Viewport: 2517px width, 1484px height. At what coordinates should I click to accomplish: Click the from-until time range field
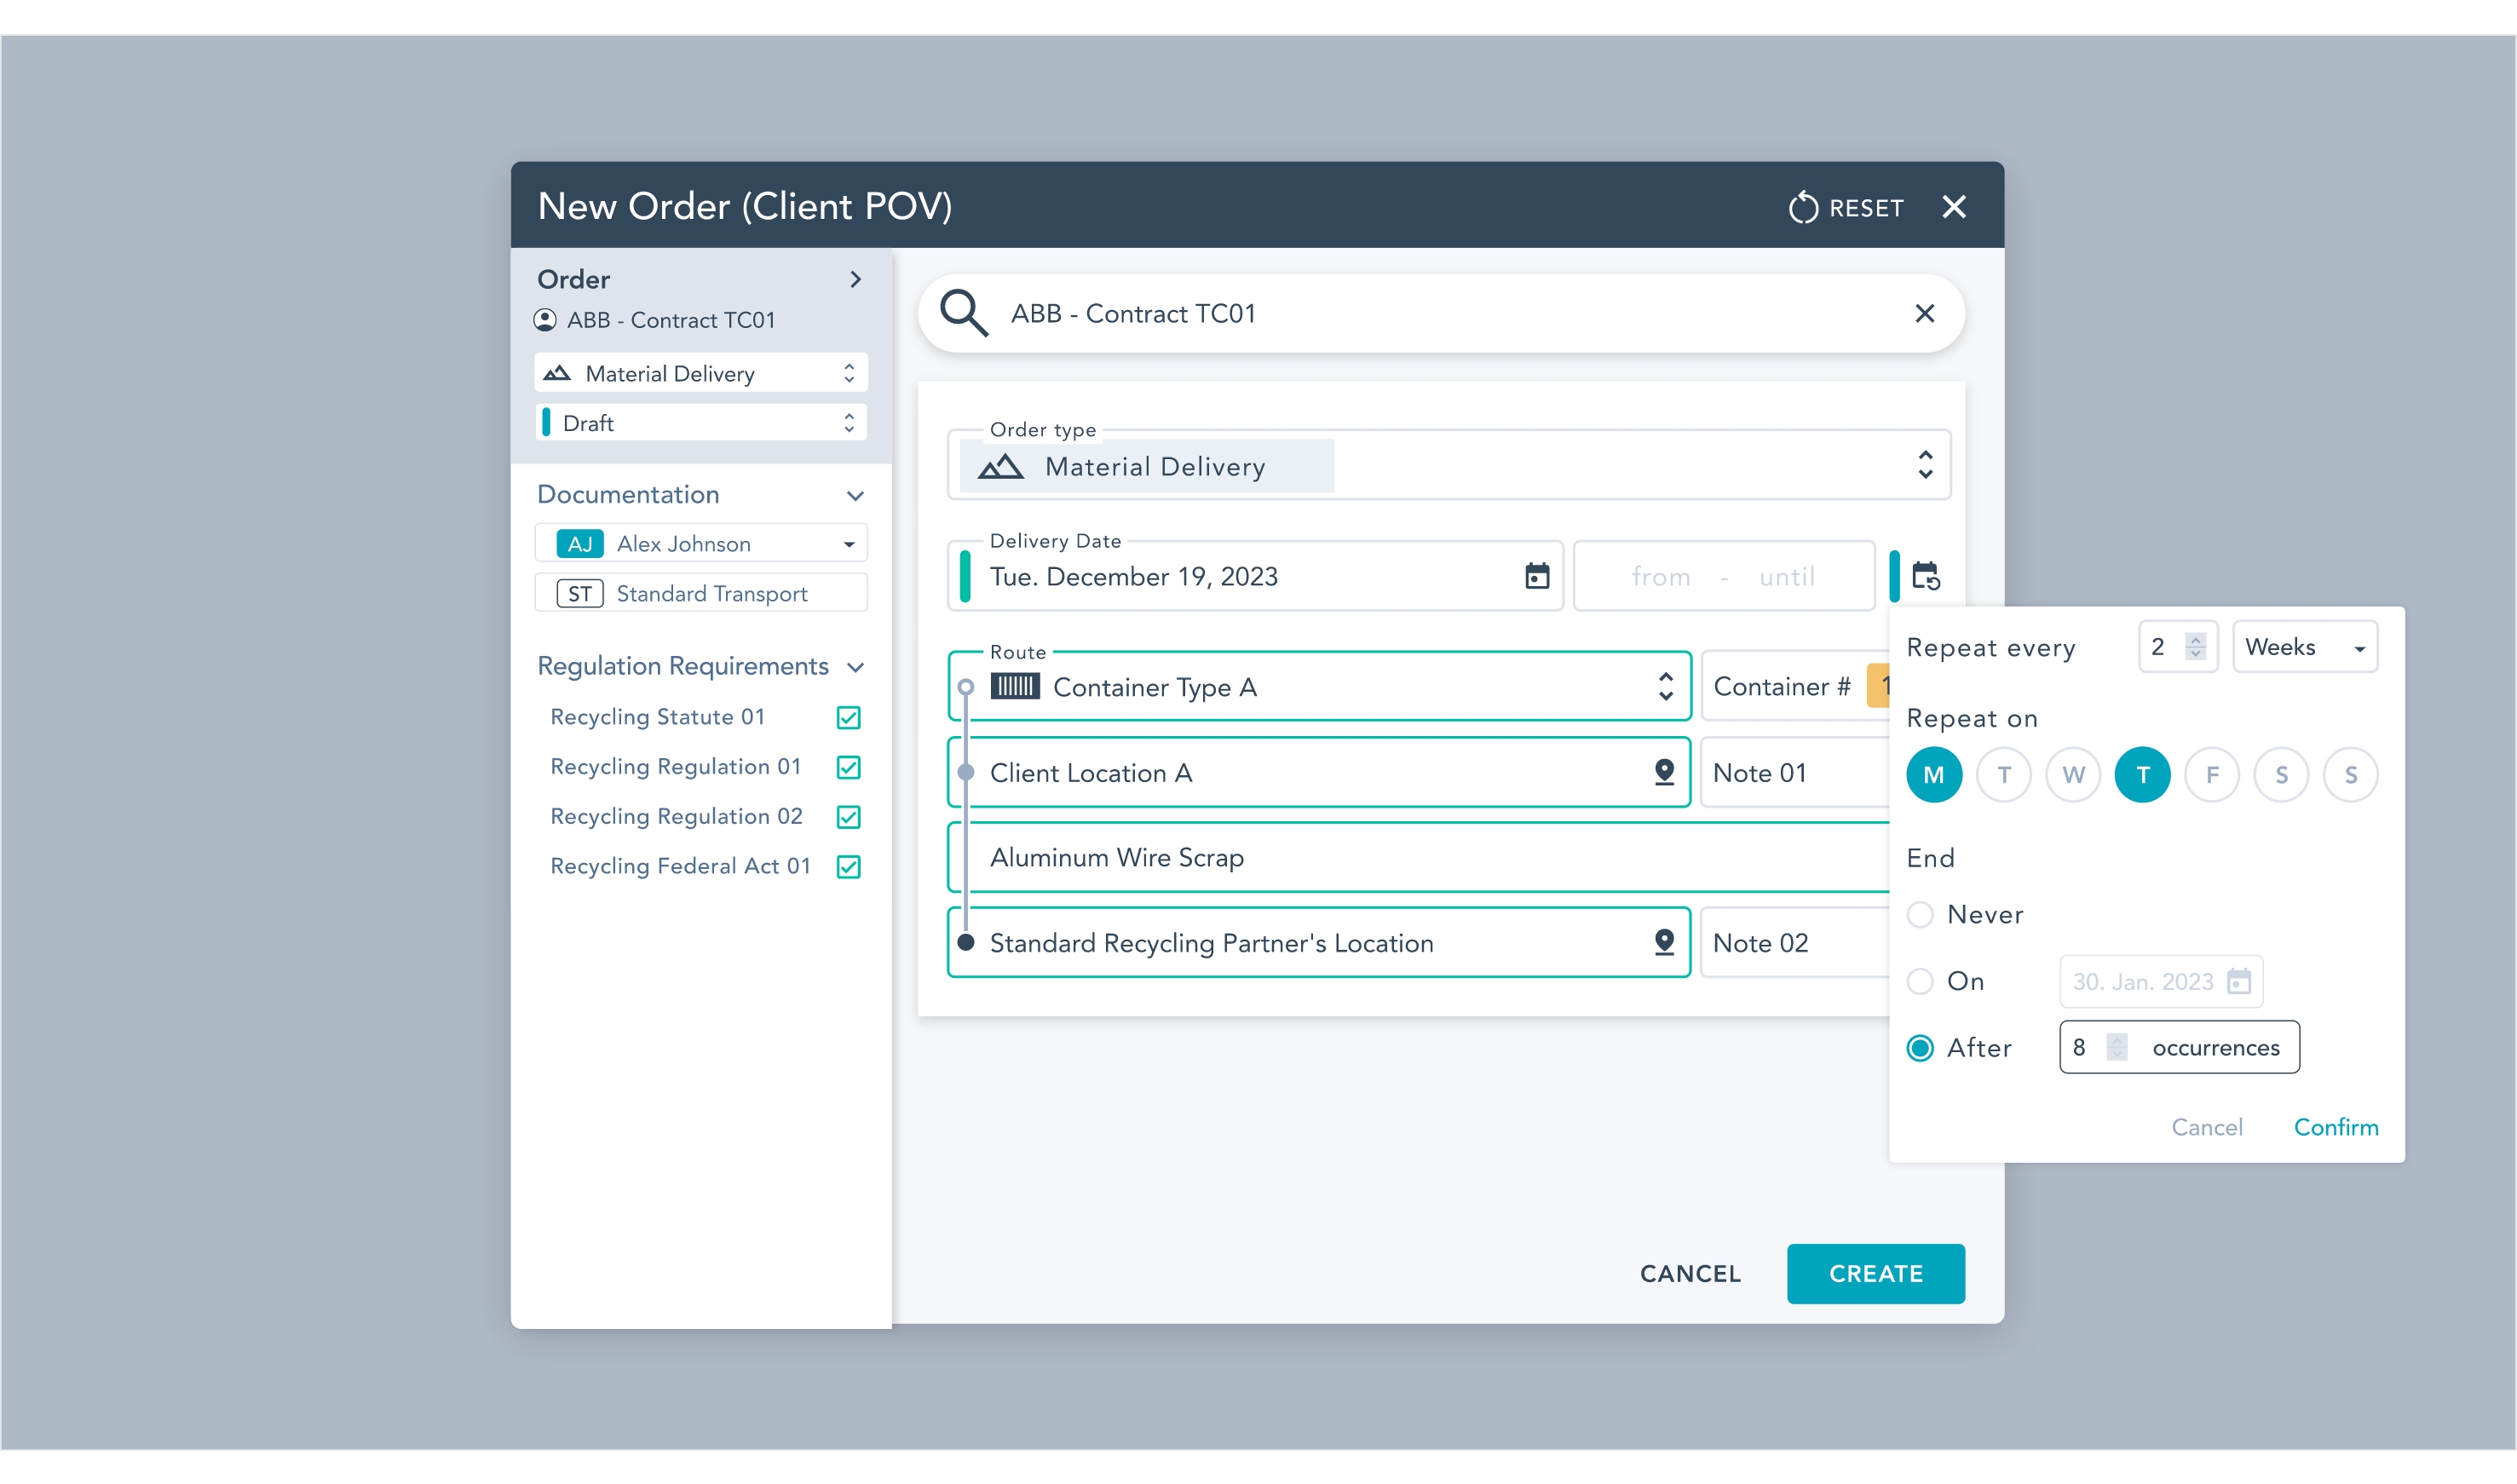[x=1723, y=576]
